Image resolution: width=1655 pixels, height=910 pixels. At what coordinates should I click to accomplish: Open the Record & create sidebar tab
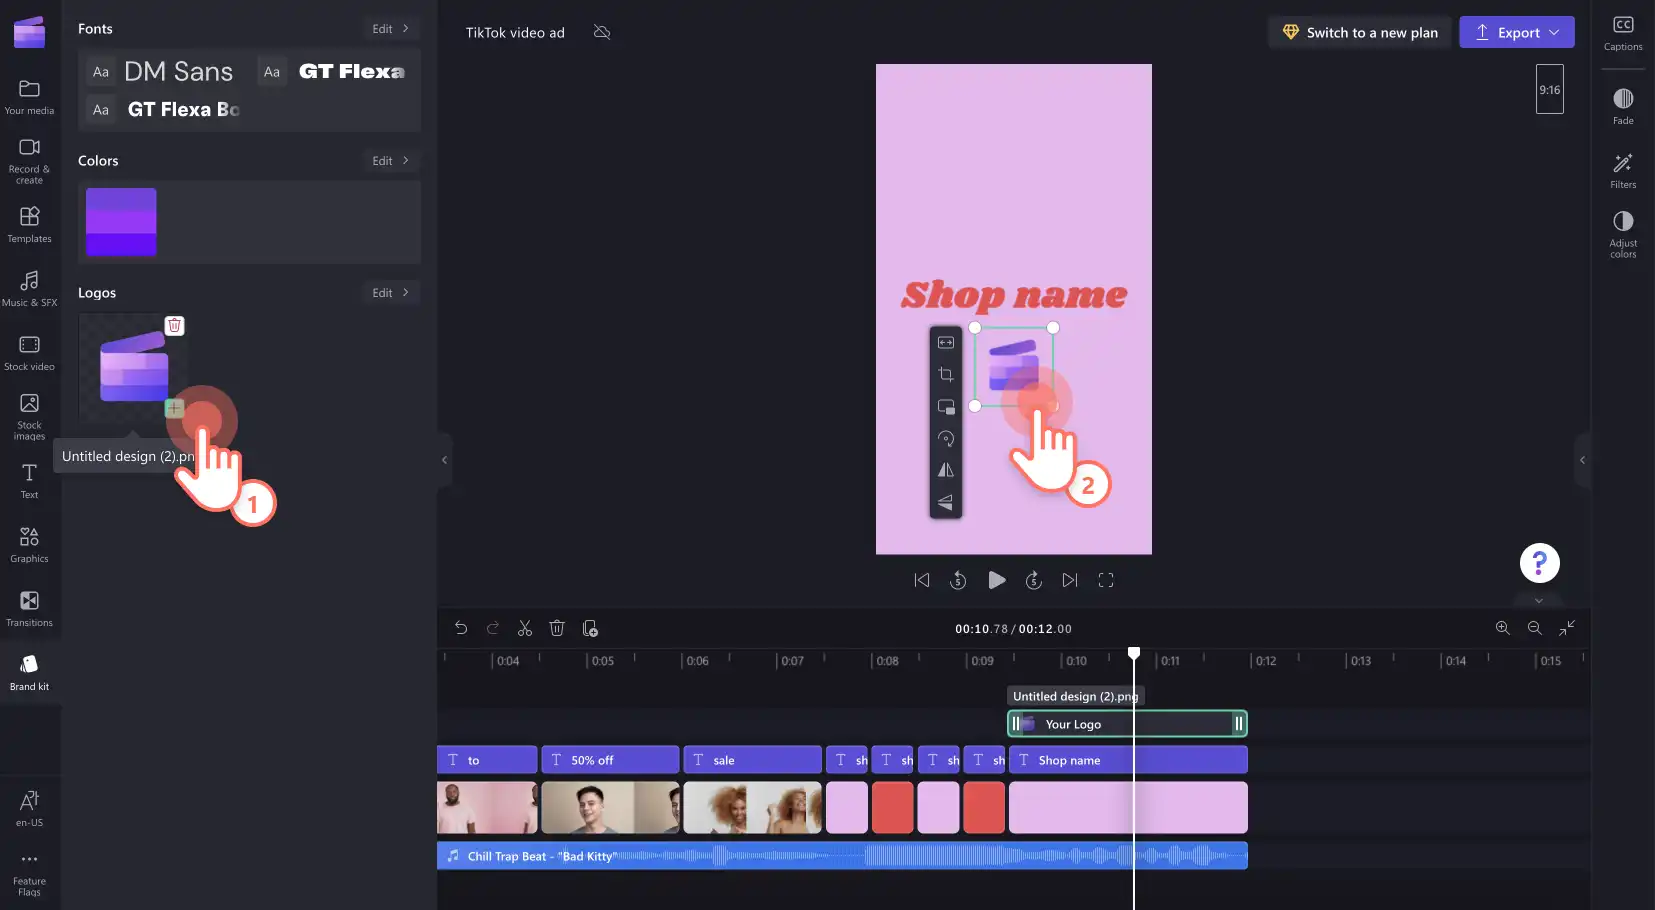tap(29, 160)
